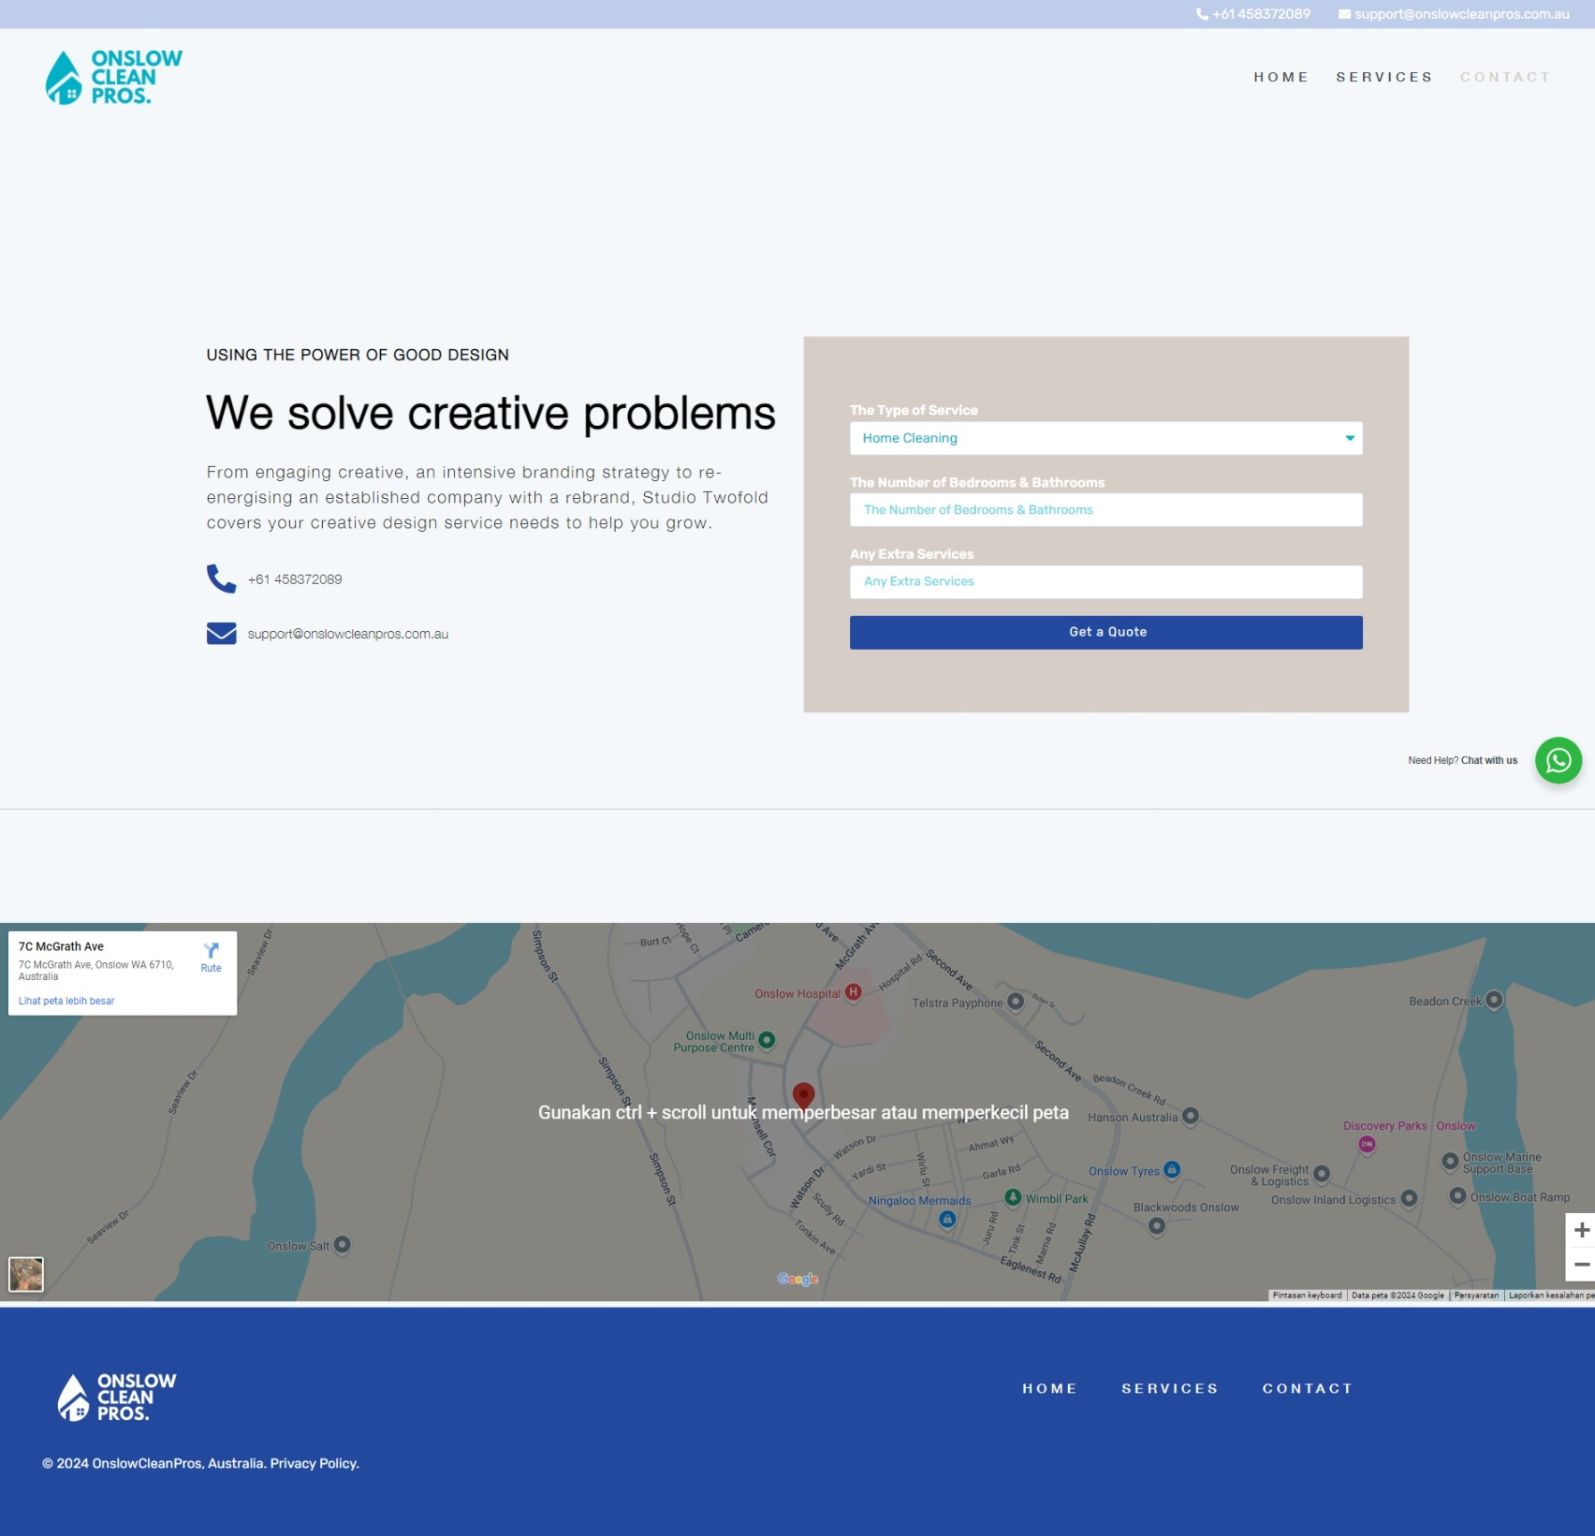Click the white footer Onslow Clean Pros logo

point(117,1396)
